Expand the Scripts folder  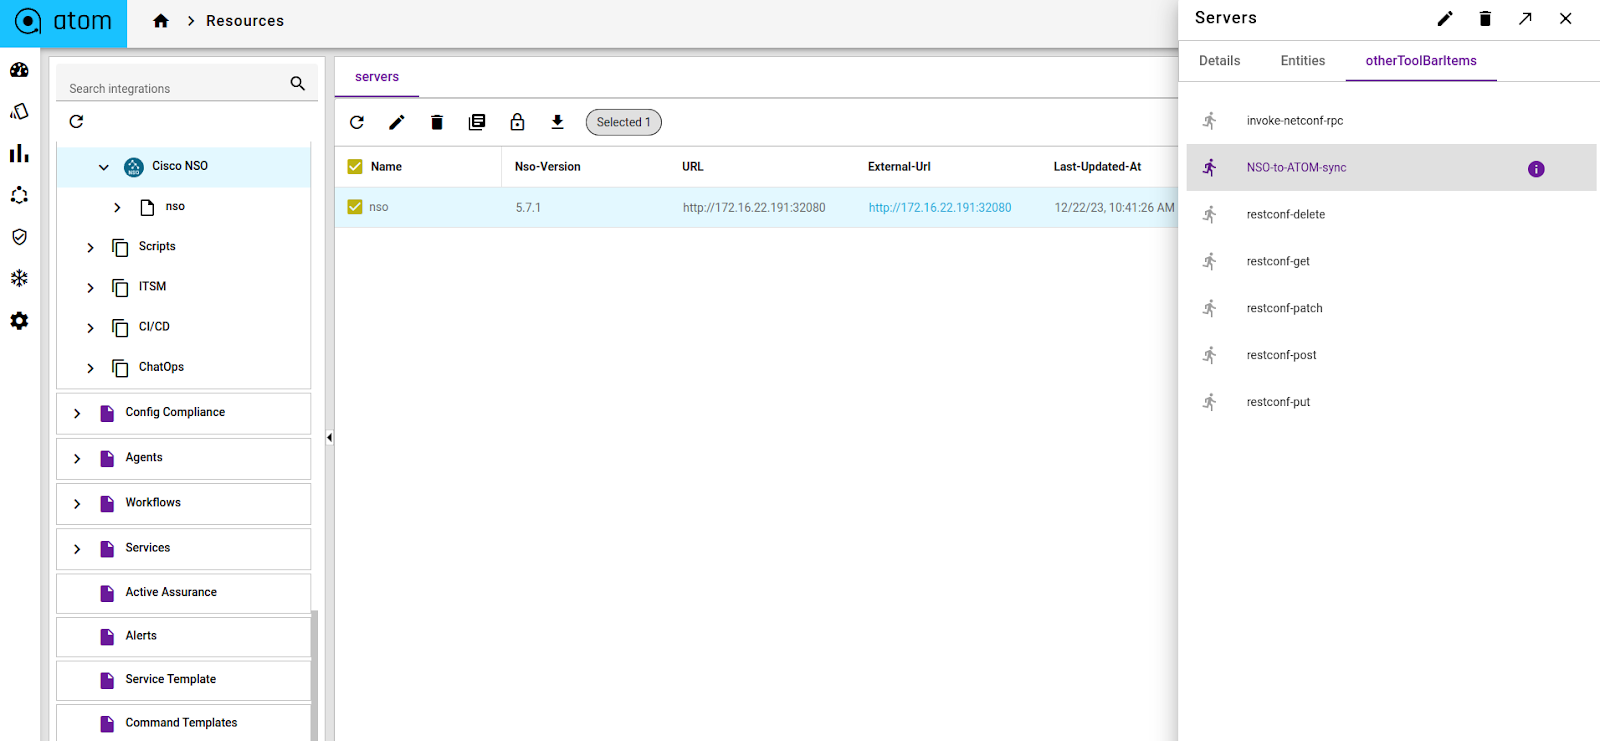point(90,247)
